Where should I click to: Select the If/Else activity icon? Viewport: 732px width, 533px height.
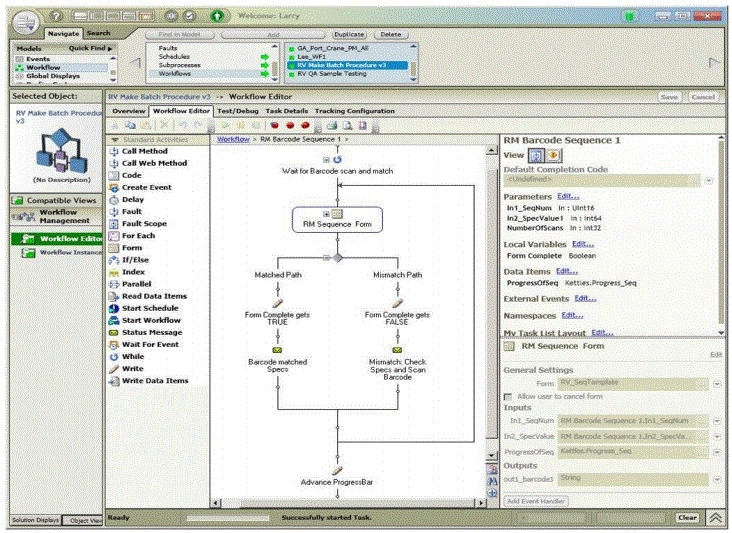pos(112,259)
